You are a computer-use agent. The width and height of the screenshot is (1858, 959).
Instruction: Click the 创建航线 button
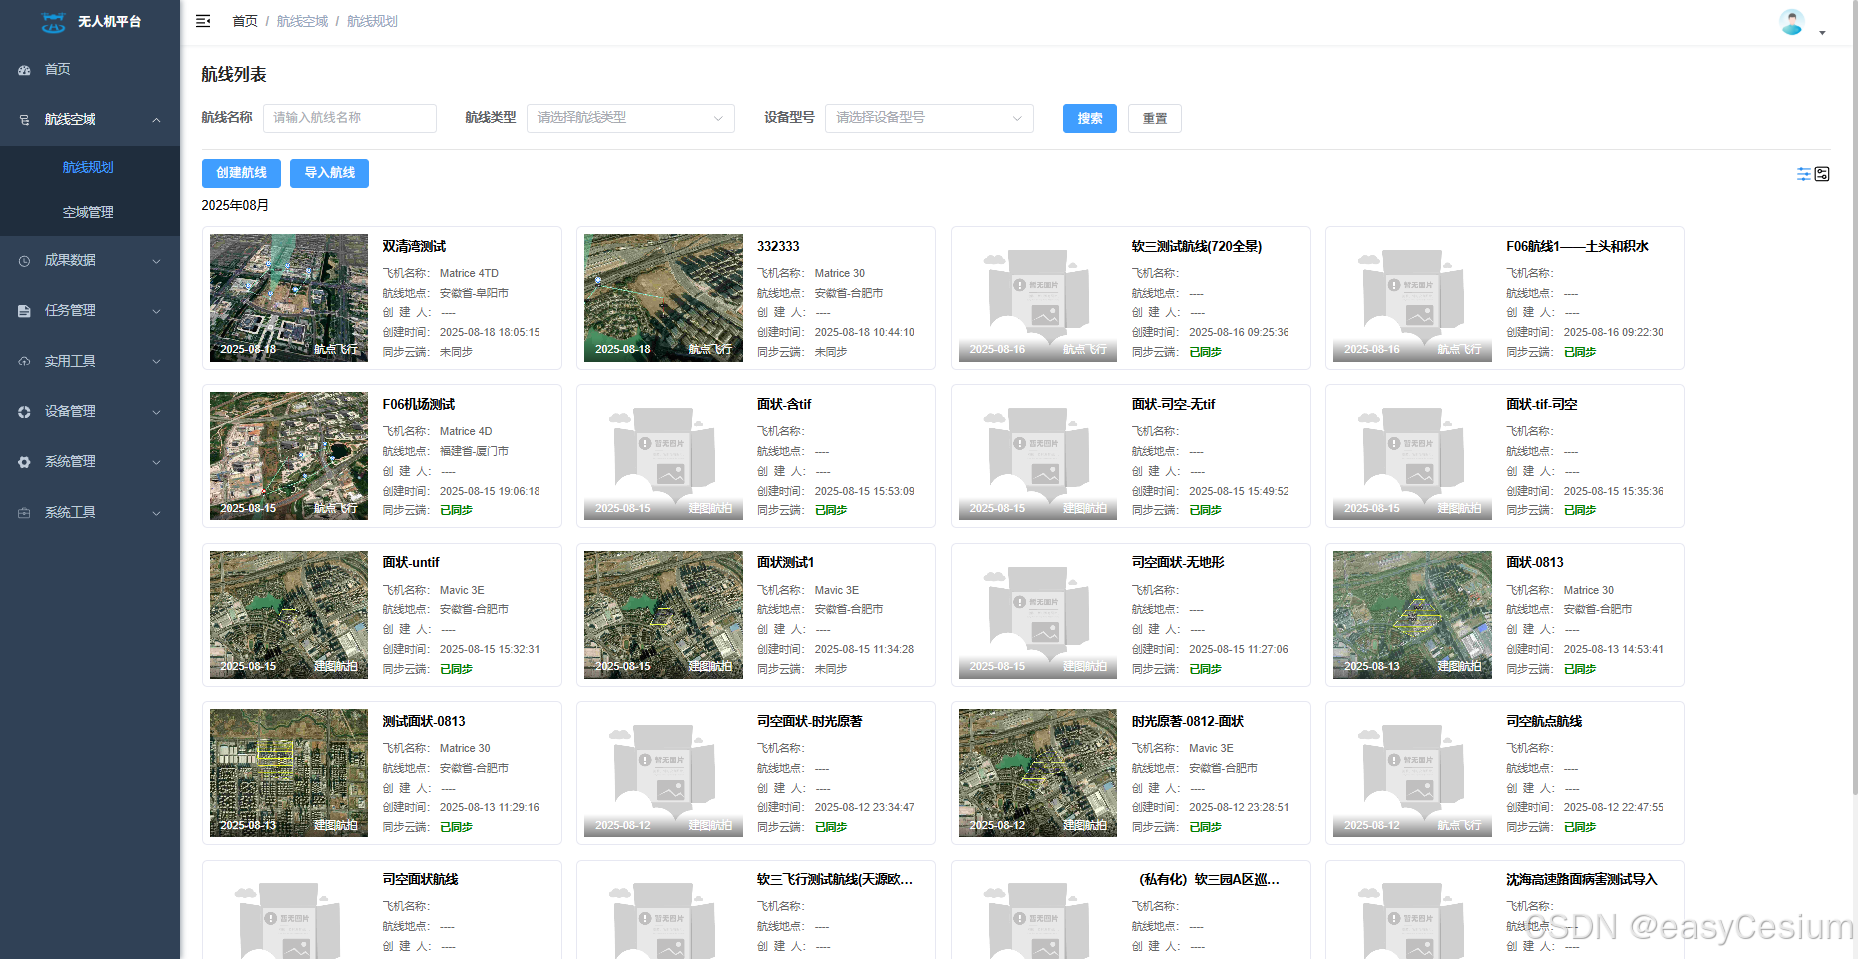(241, 173)
